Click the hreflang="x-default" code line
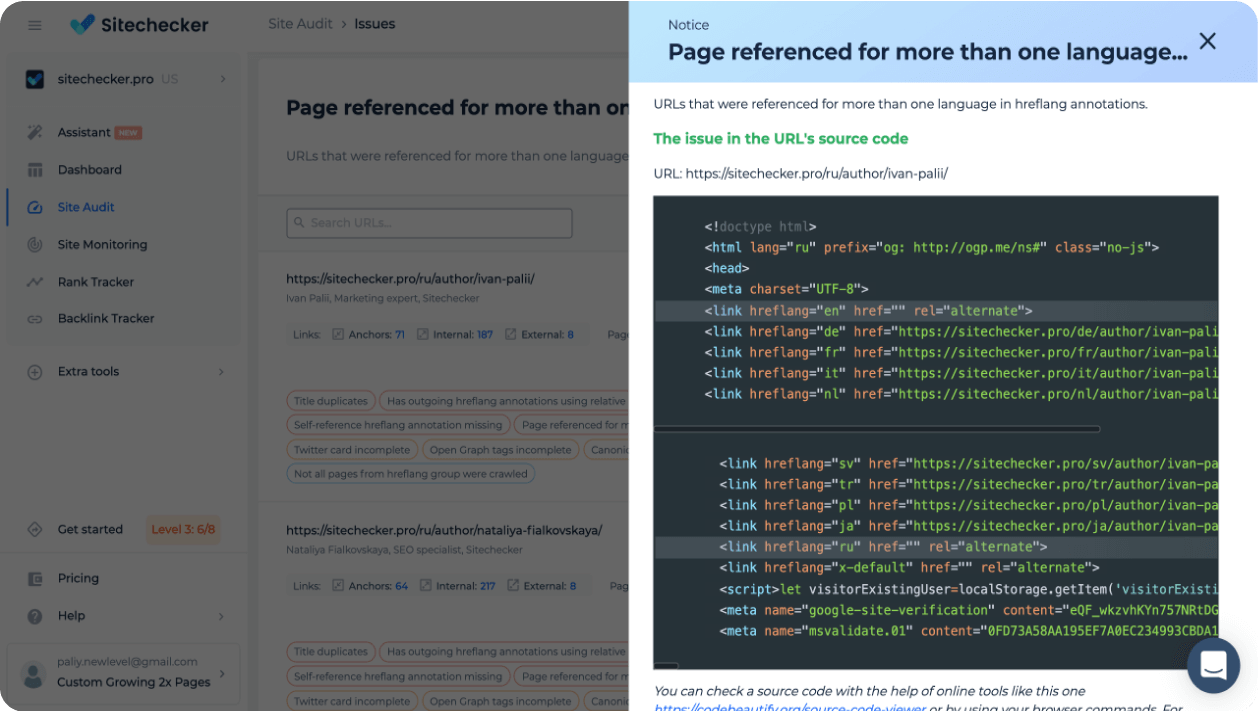Viewport: 1258px width, 711px height. click(909, 568)
